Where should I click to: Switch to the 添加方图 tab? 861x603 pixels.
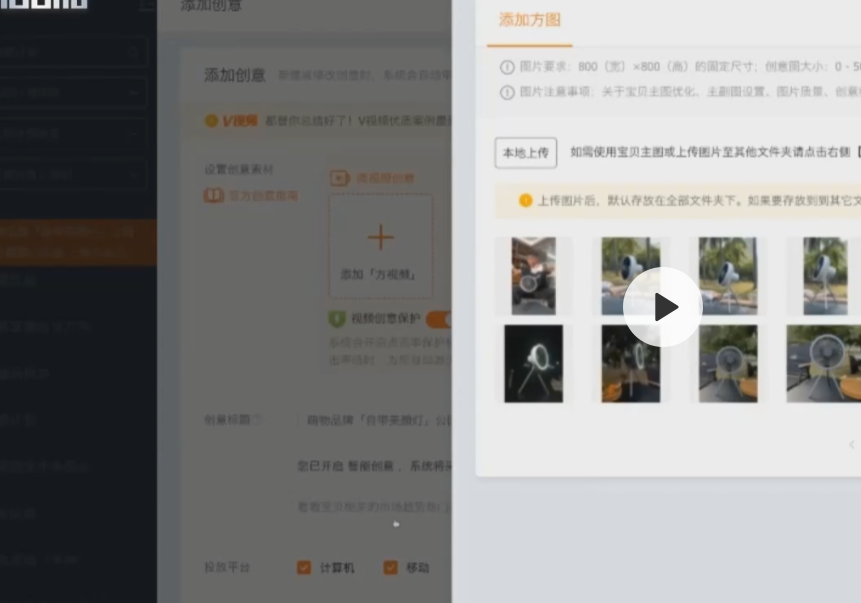pyautogui.click(x=529, y=20)
